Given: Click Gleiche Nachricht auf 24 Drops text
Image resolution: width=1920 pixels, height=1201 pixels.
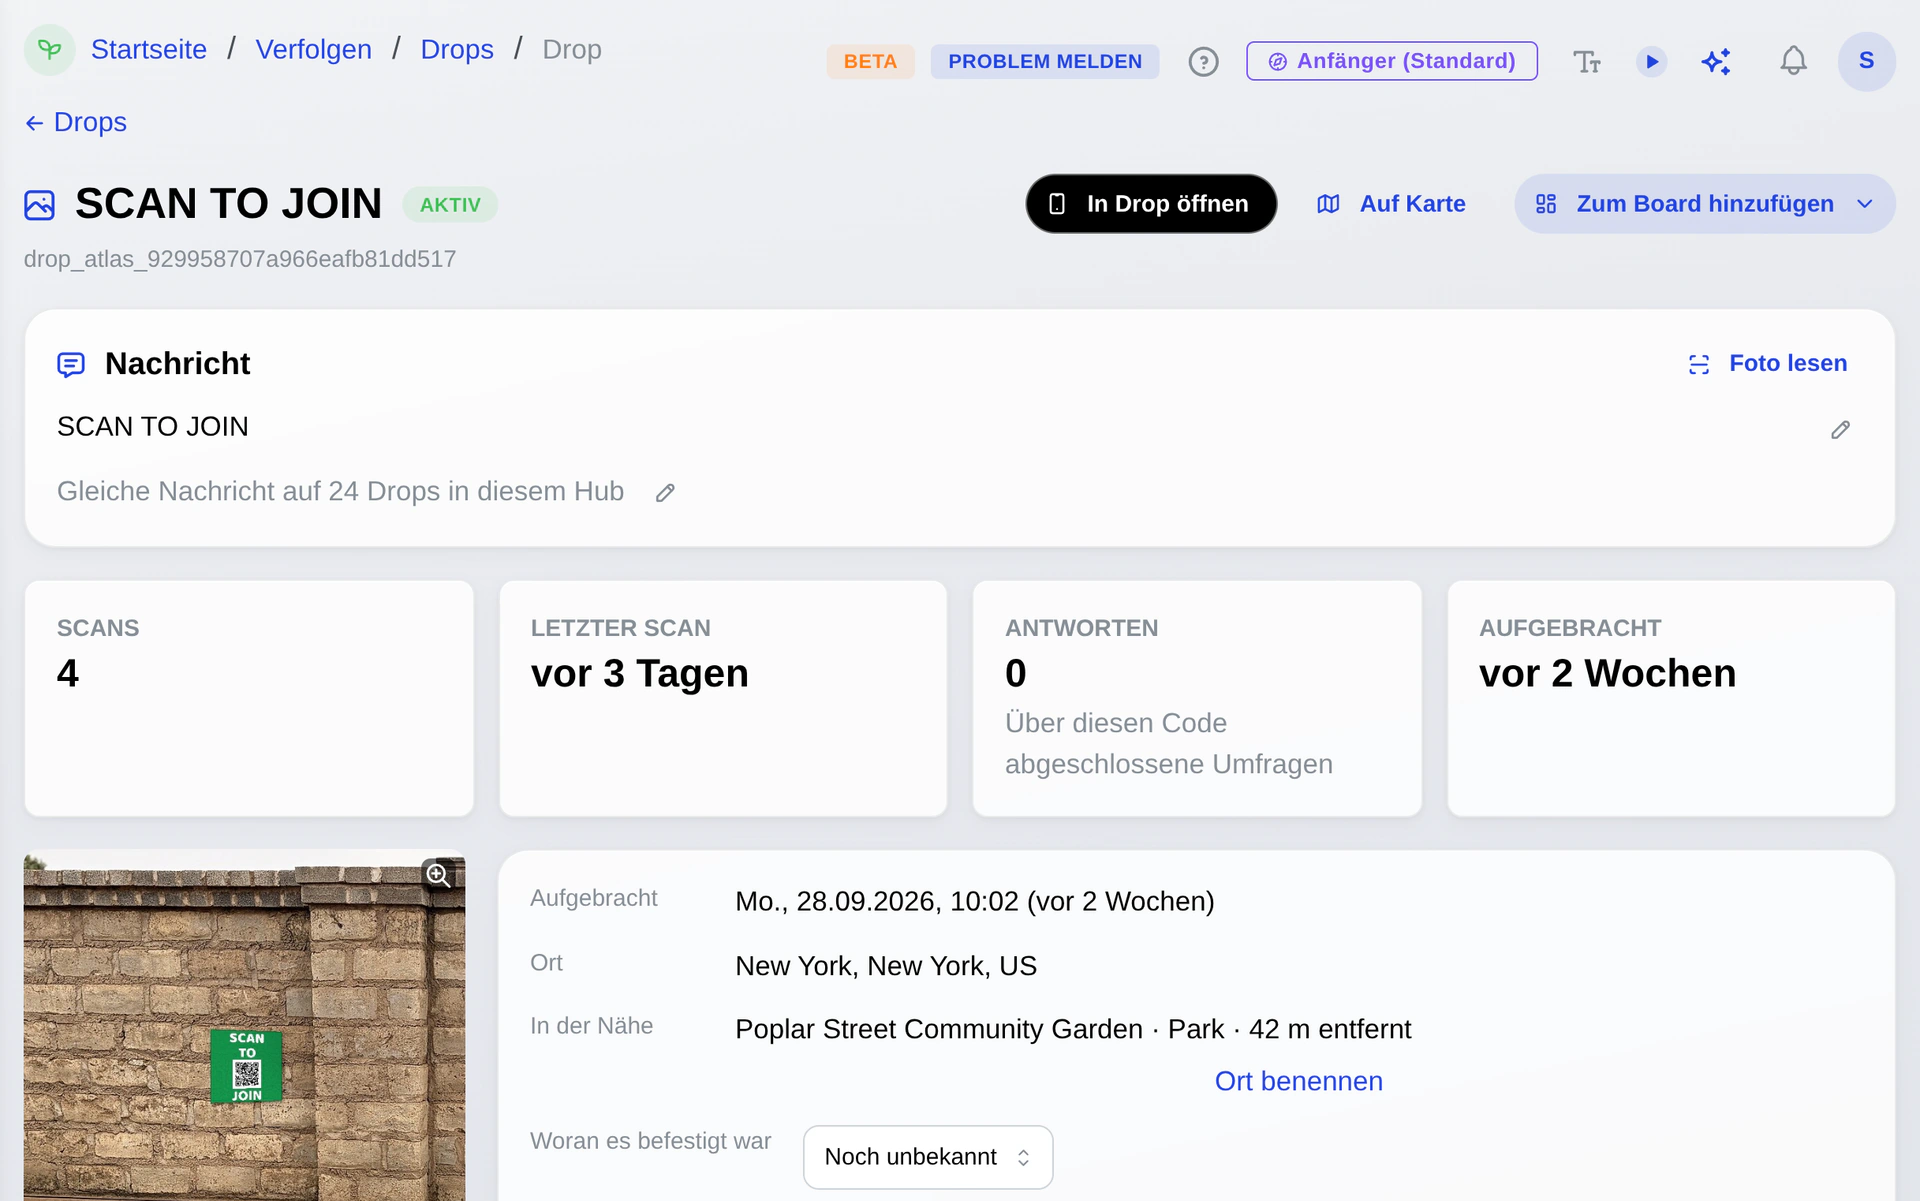Looking at the screenshot, I should 340,492.
